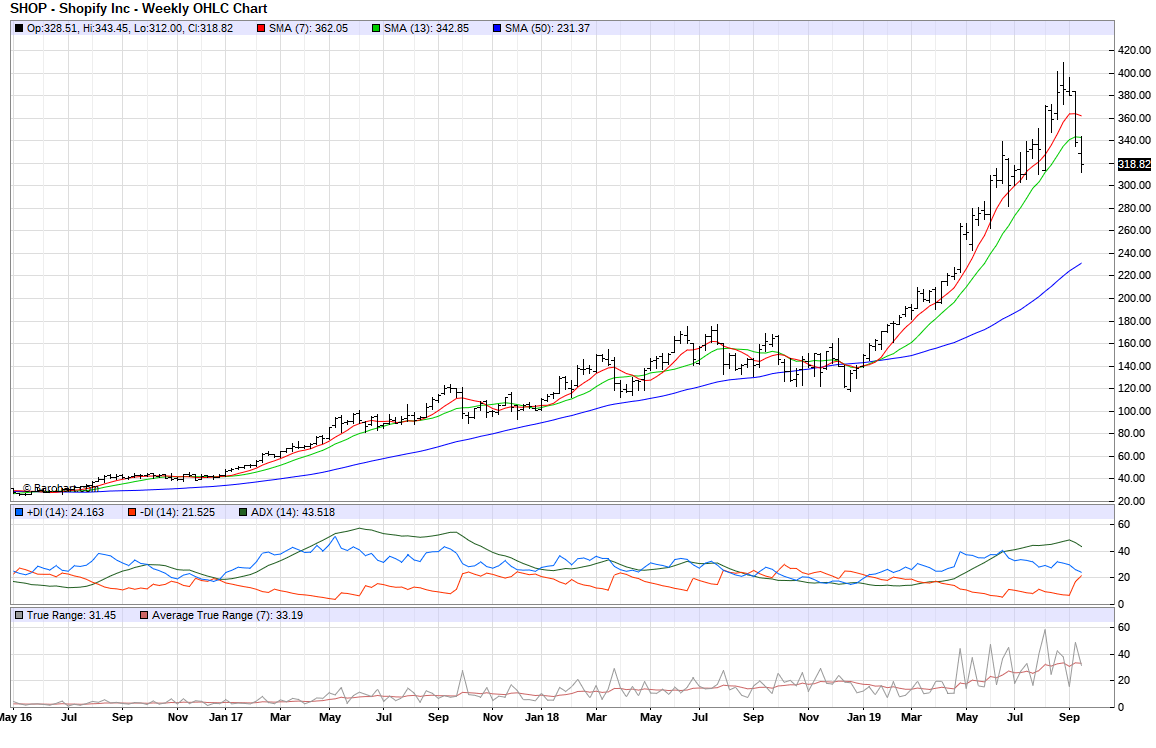Select the dark green ADX (14) marker
The image size is (1156, 748).
point(243,512)
